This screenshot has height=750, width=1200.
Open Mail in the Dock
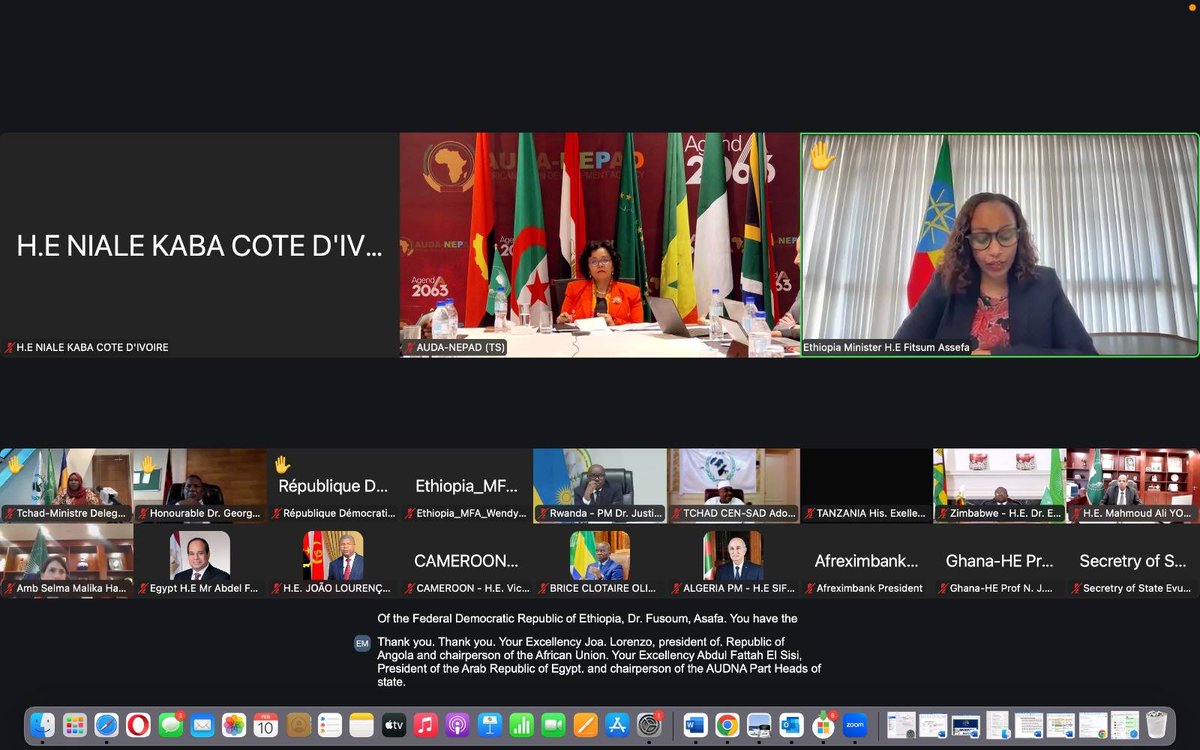coord(202,725)
